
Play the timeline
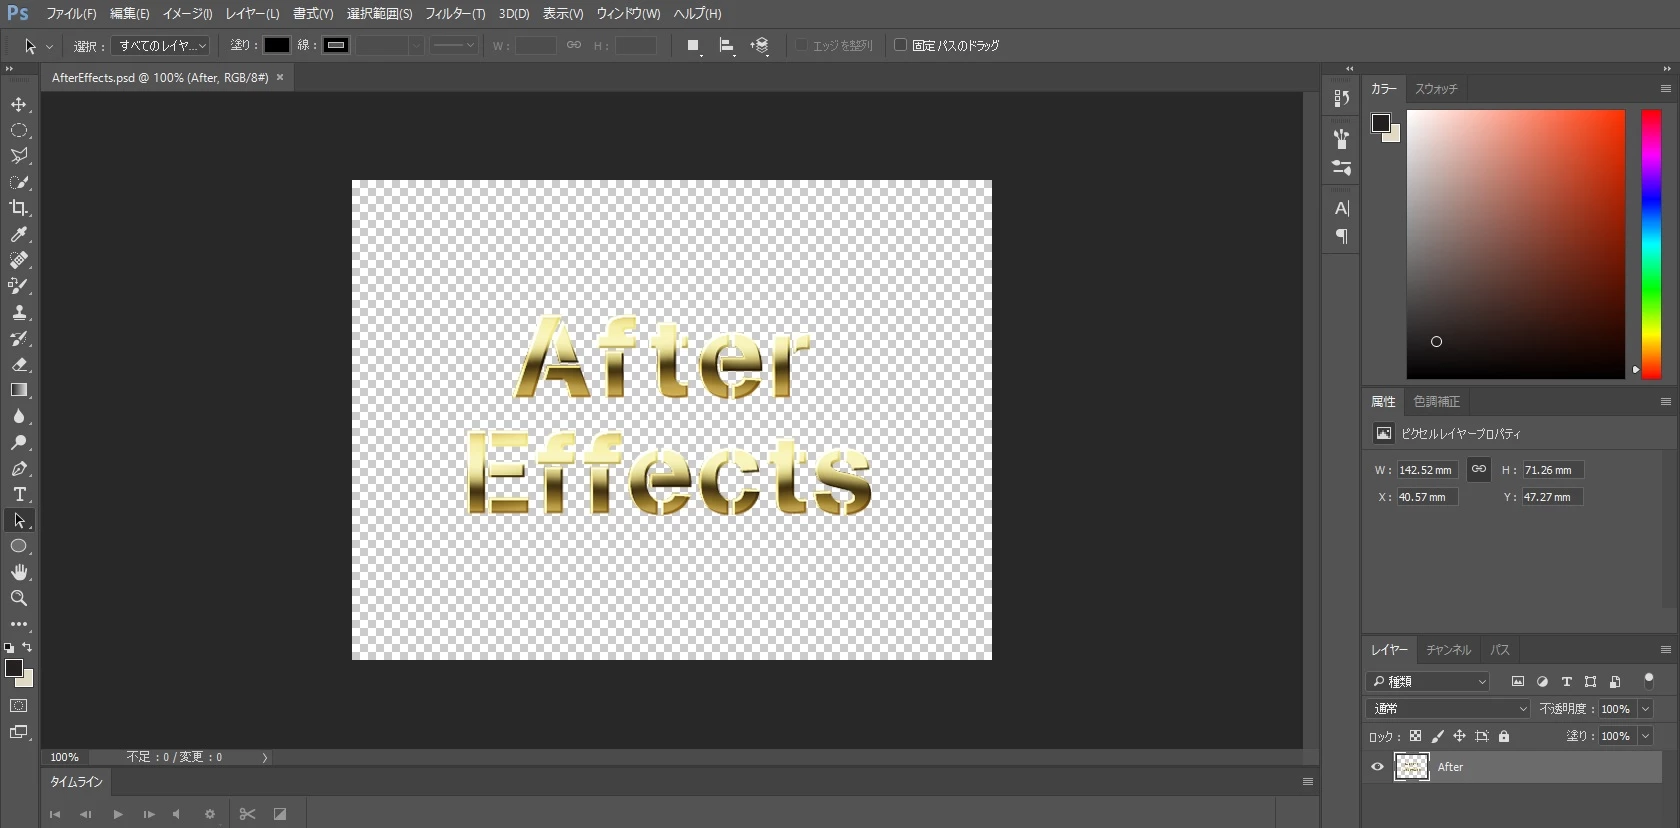coord(118,815)
